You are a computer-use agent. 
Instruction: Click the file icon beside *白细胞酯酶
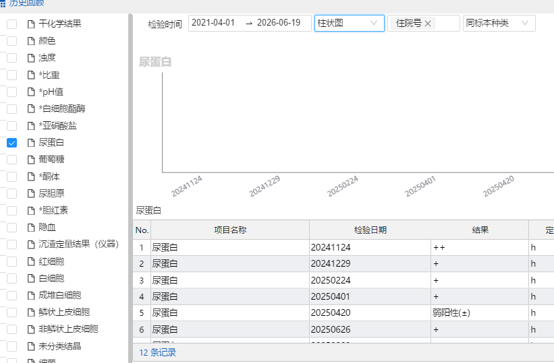[31, 109]
